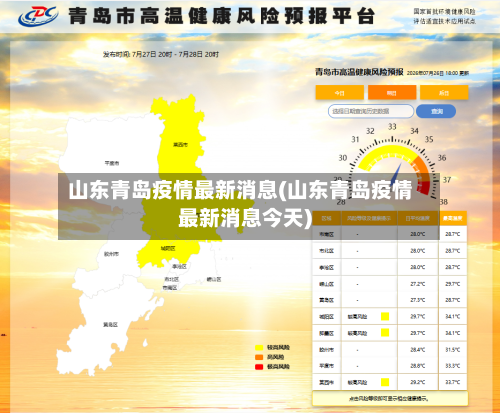Click the red 极高风险 legend swatch

pos(259,367)
